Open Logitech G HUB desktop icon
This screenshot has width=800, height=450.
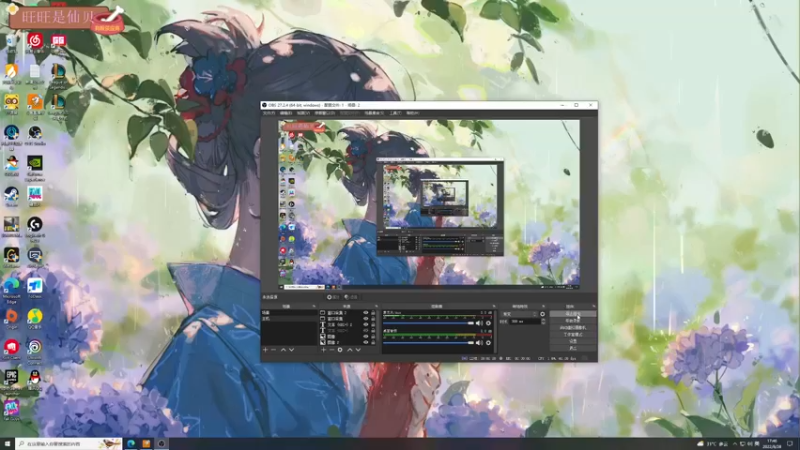[x=35, y=227]
